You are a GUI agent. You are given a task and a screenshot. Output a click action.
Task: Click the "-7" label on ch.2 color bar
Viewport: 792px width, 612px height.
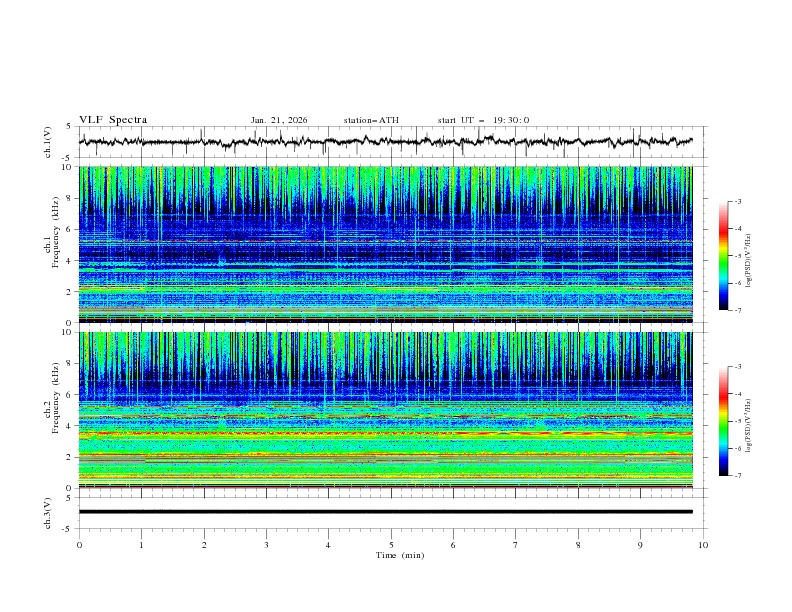pos(737,475)
